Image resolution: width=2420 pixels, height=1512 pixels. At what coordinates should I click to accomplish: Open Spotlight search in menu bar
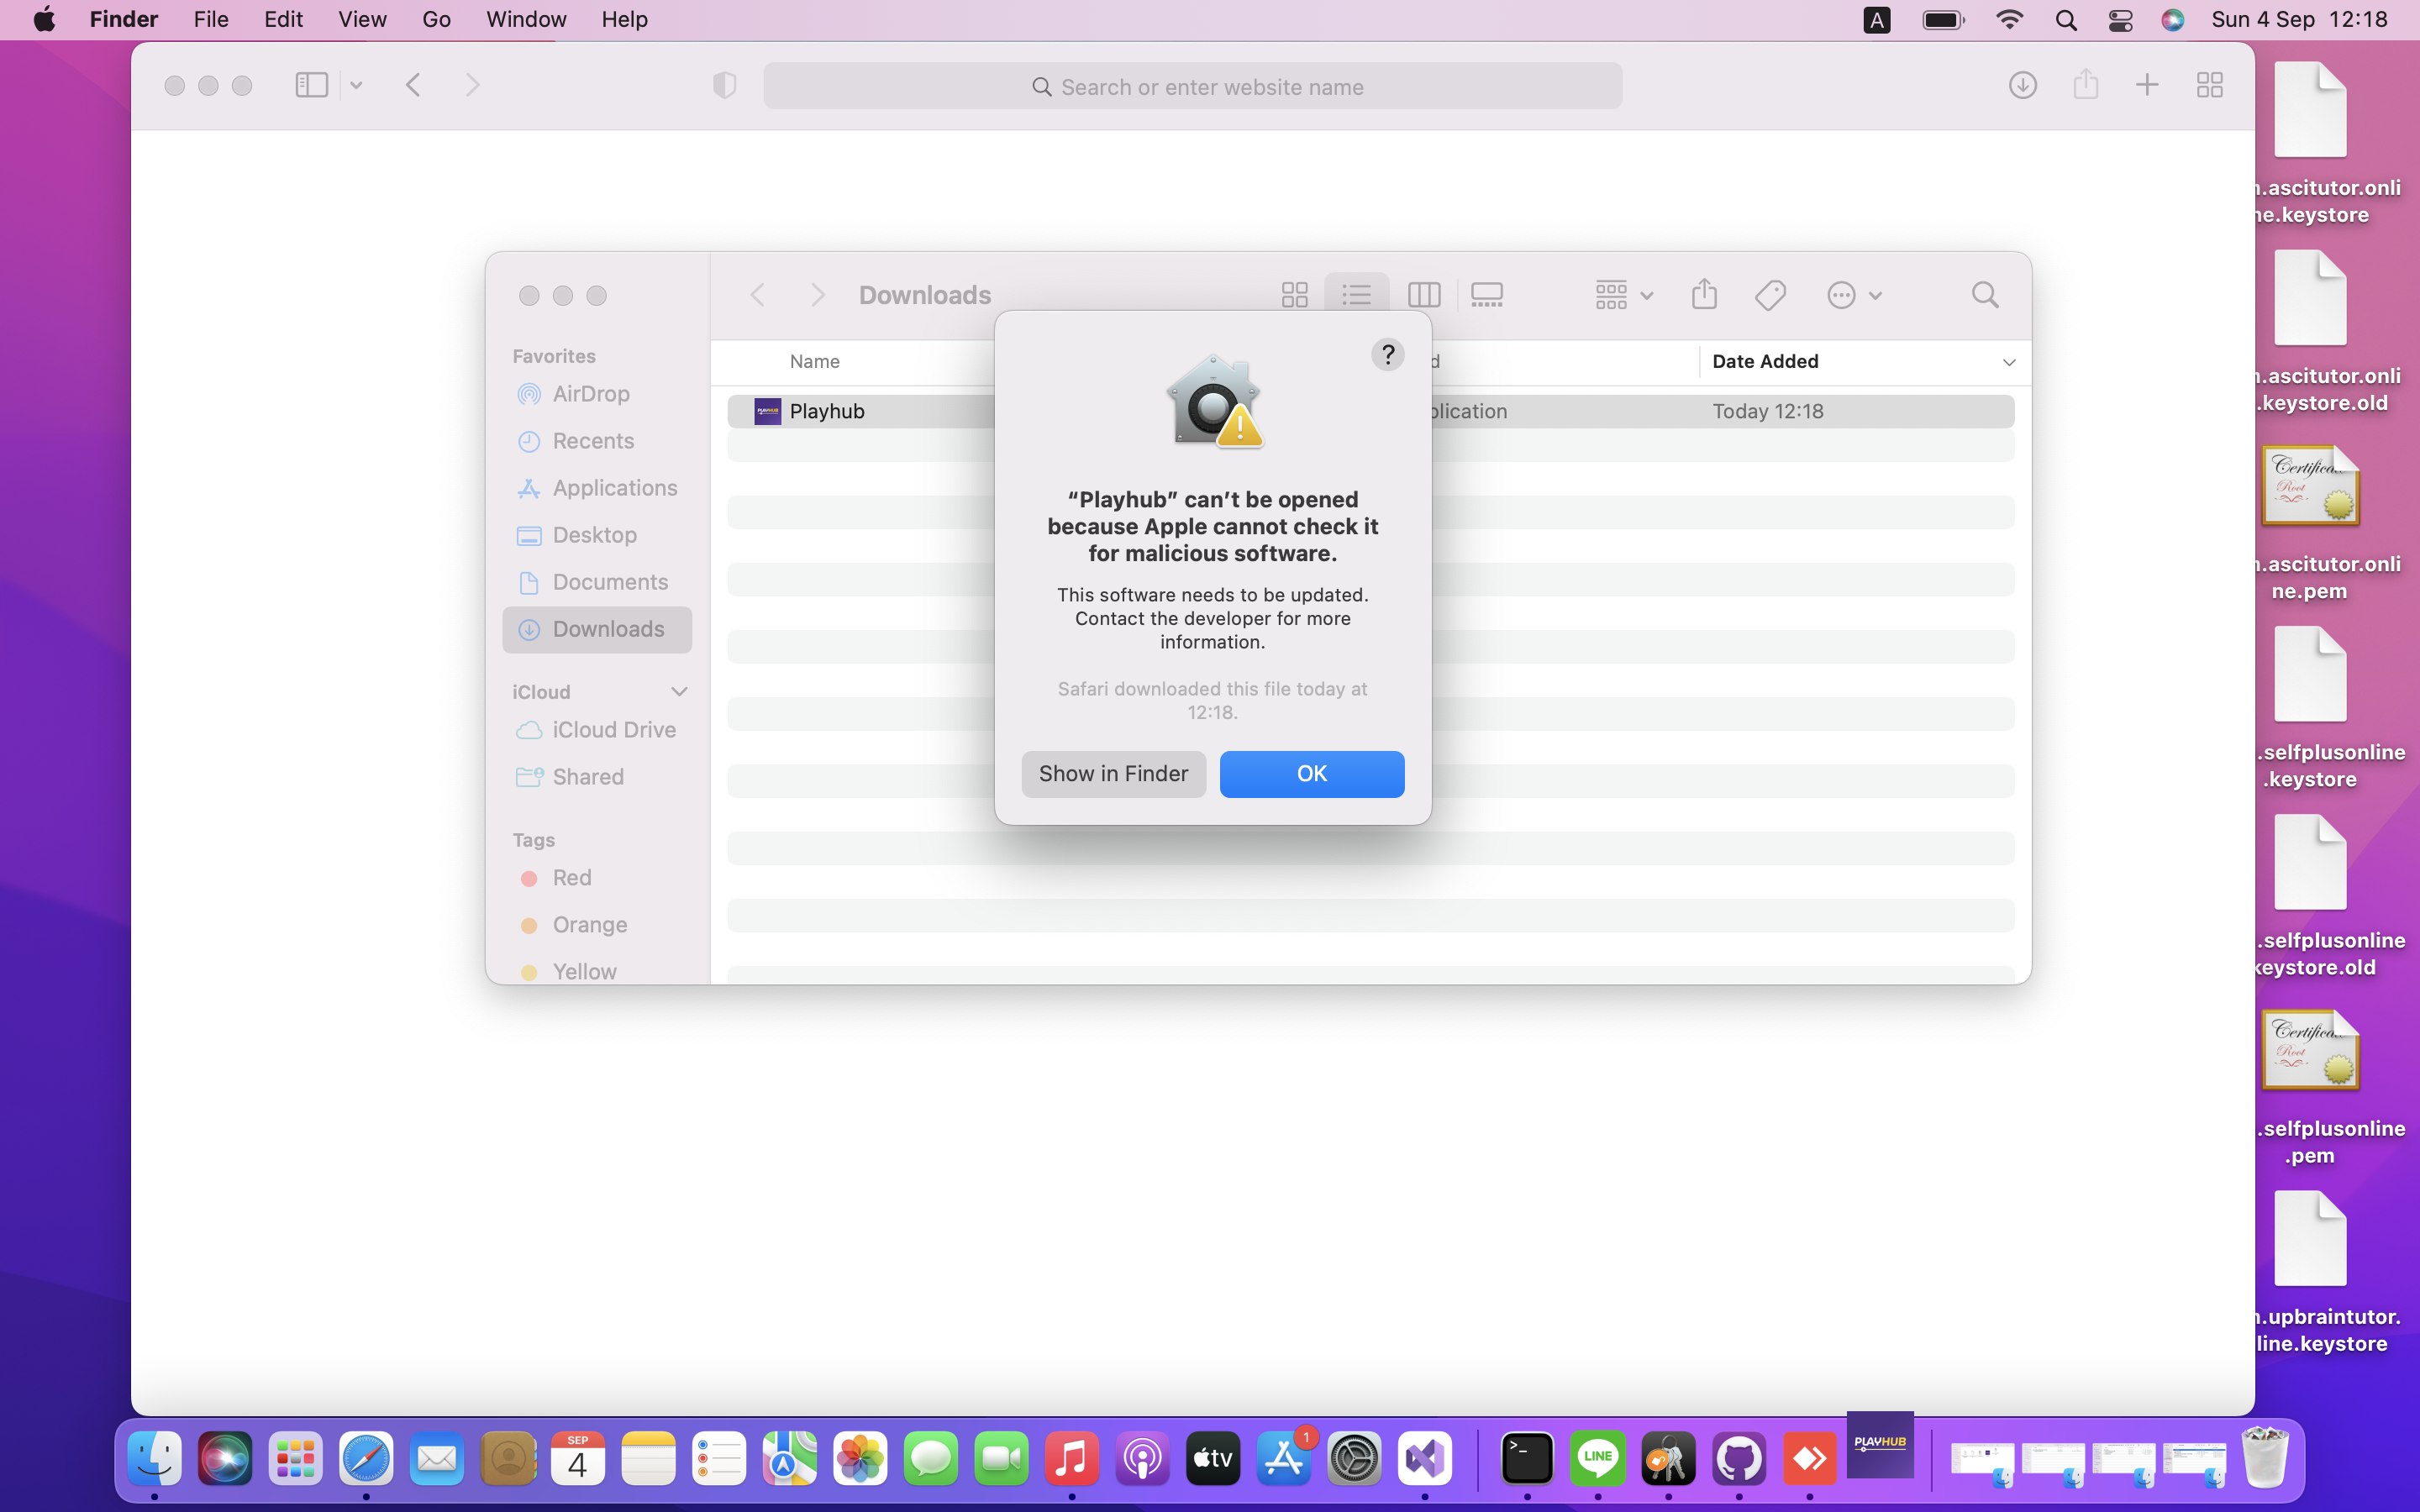tap(2066, 20)
